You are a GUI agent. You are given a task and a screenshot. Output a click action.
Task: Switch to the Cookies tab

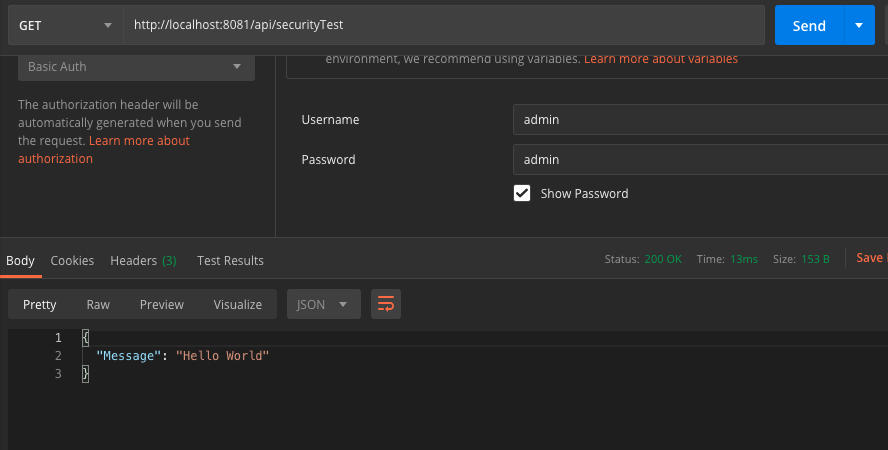tap(72, 261)
